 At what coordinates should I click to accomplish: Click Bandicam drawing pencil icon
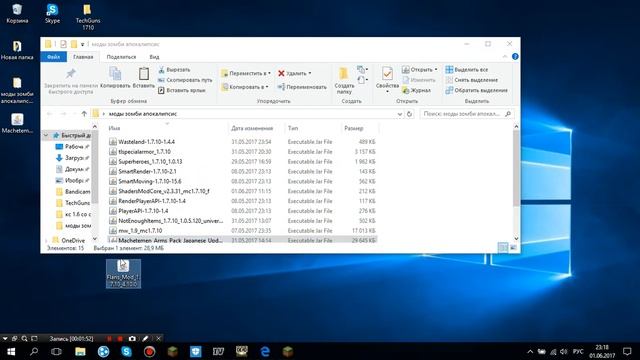(145, 338)
